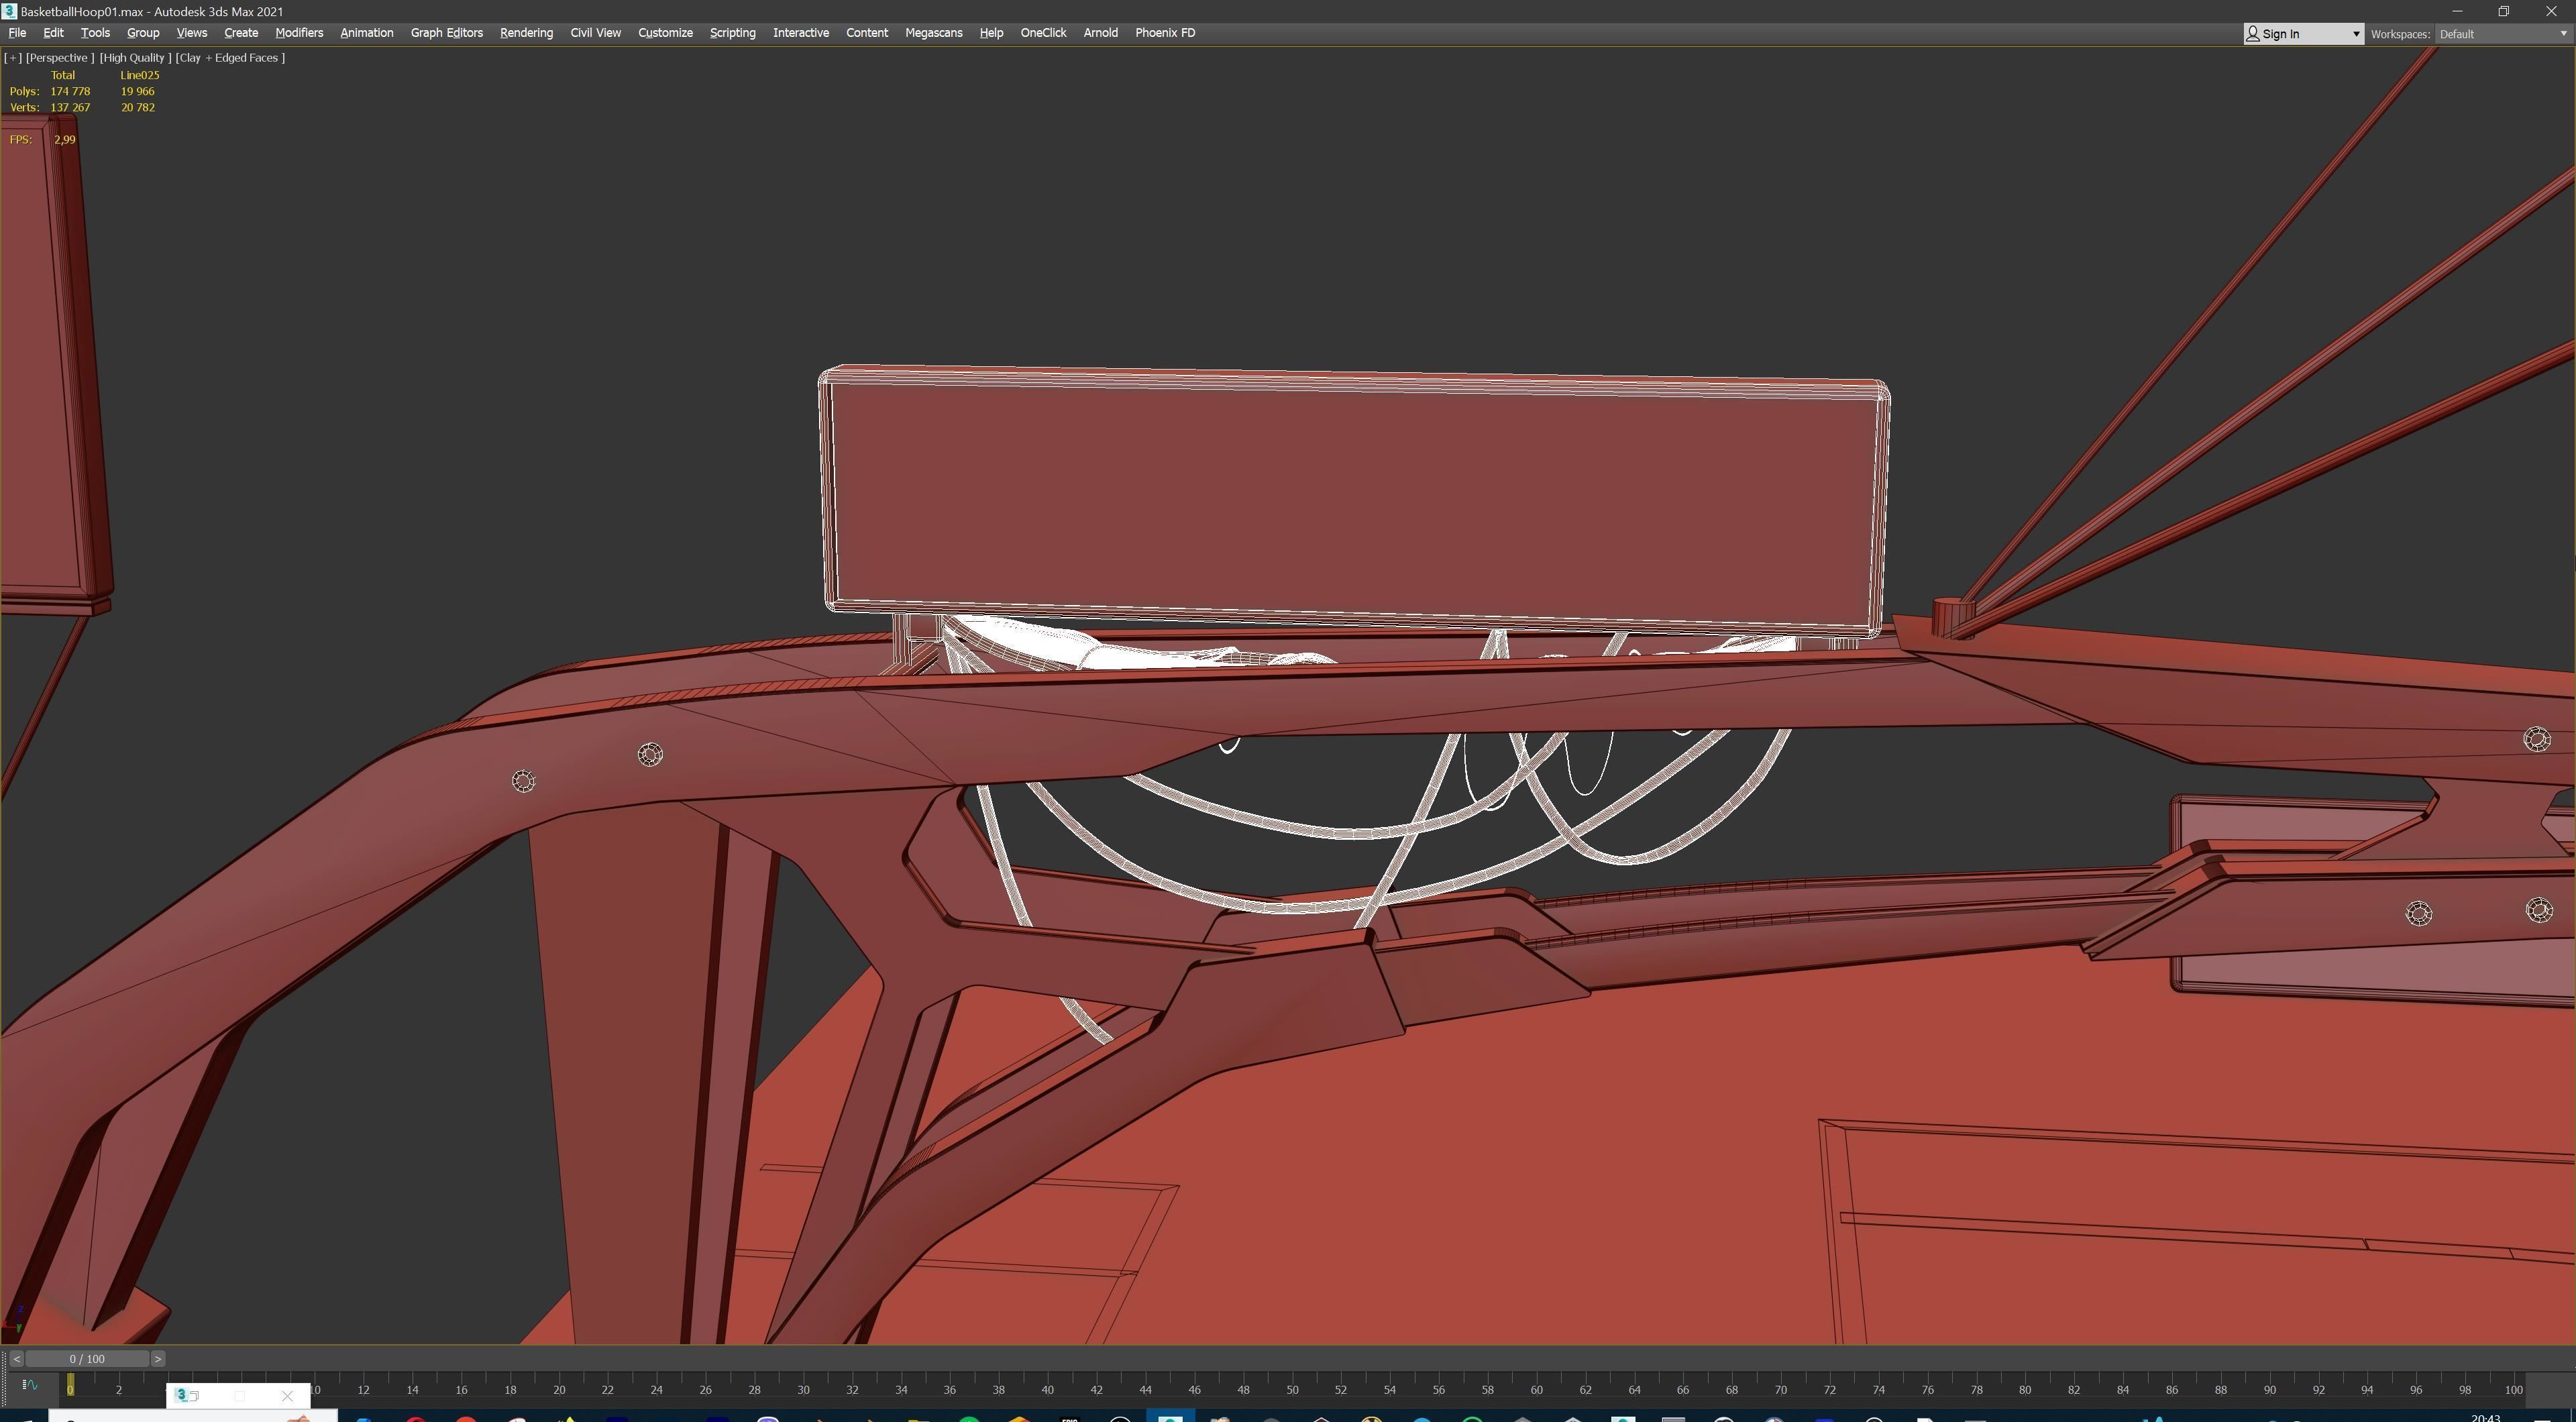This screenshot has width=2576, height=1422.
Task: Open the Perspective viewport label menu
Action: point(60,58)
